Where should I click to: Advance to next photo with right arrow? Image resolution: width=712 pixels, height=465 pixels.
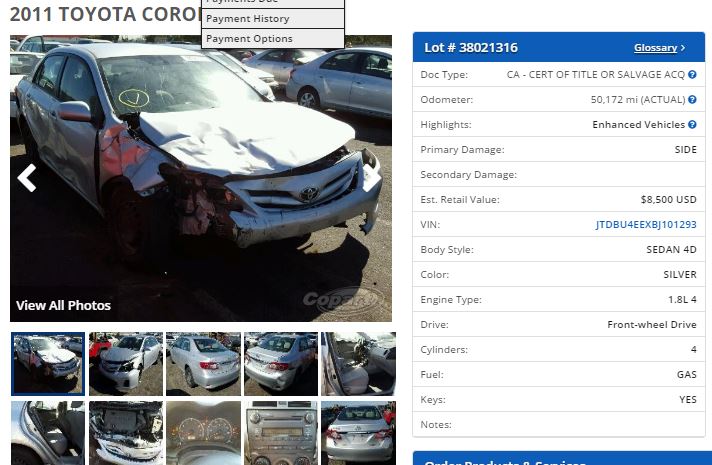tap(372, 178)
